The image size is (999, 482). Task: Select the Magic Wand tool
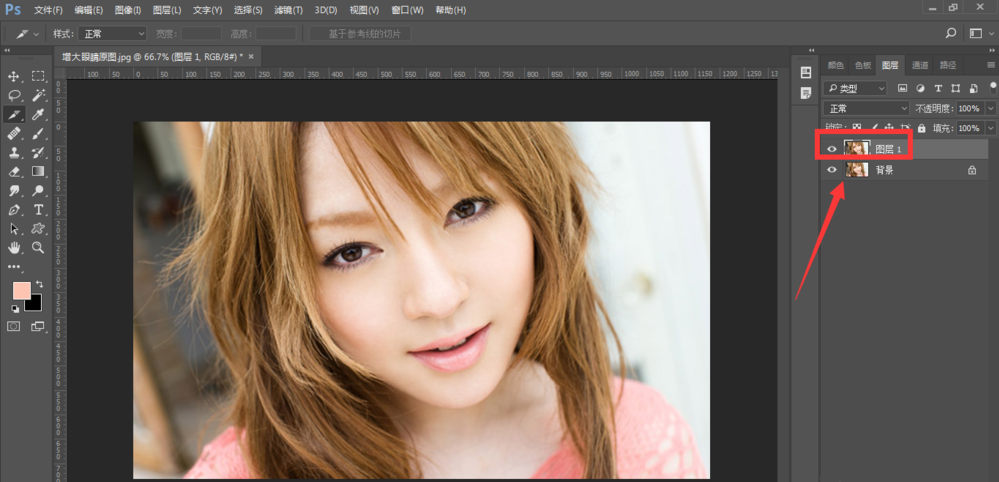[x=39, y=95]
